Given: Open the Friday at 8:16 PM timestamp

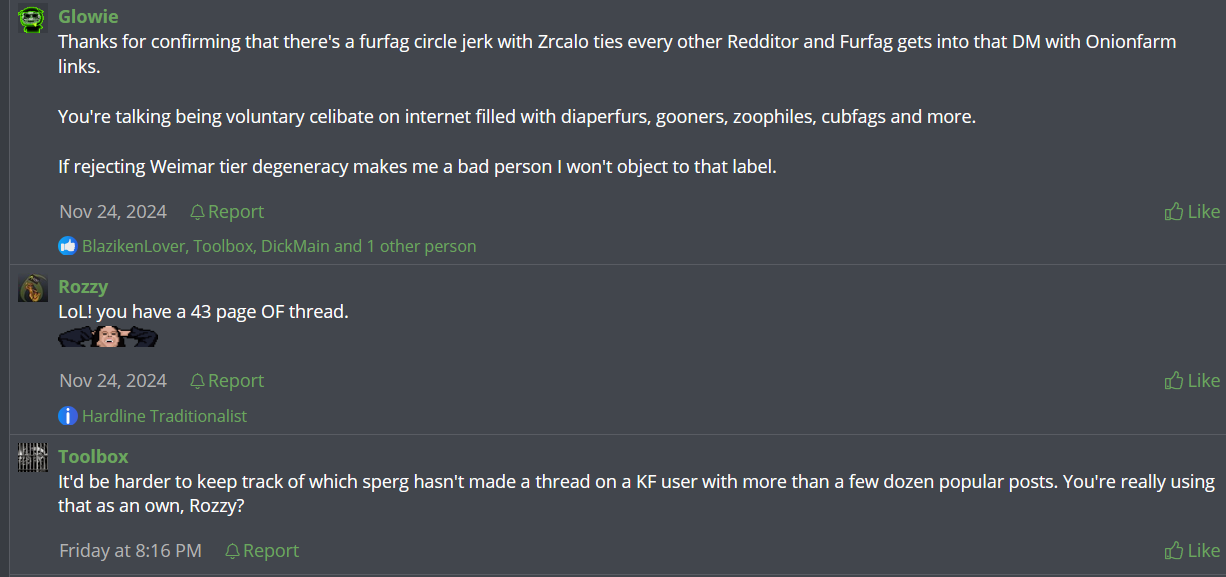Looking at the screenshot, I should tap(130, 551).
